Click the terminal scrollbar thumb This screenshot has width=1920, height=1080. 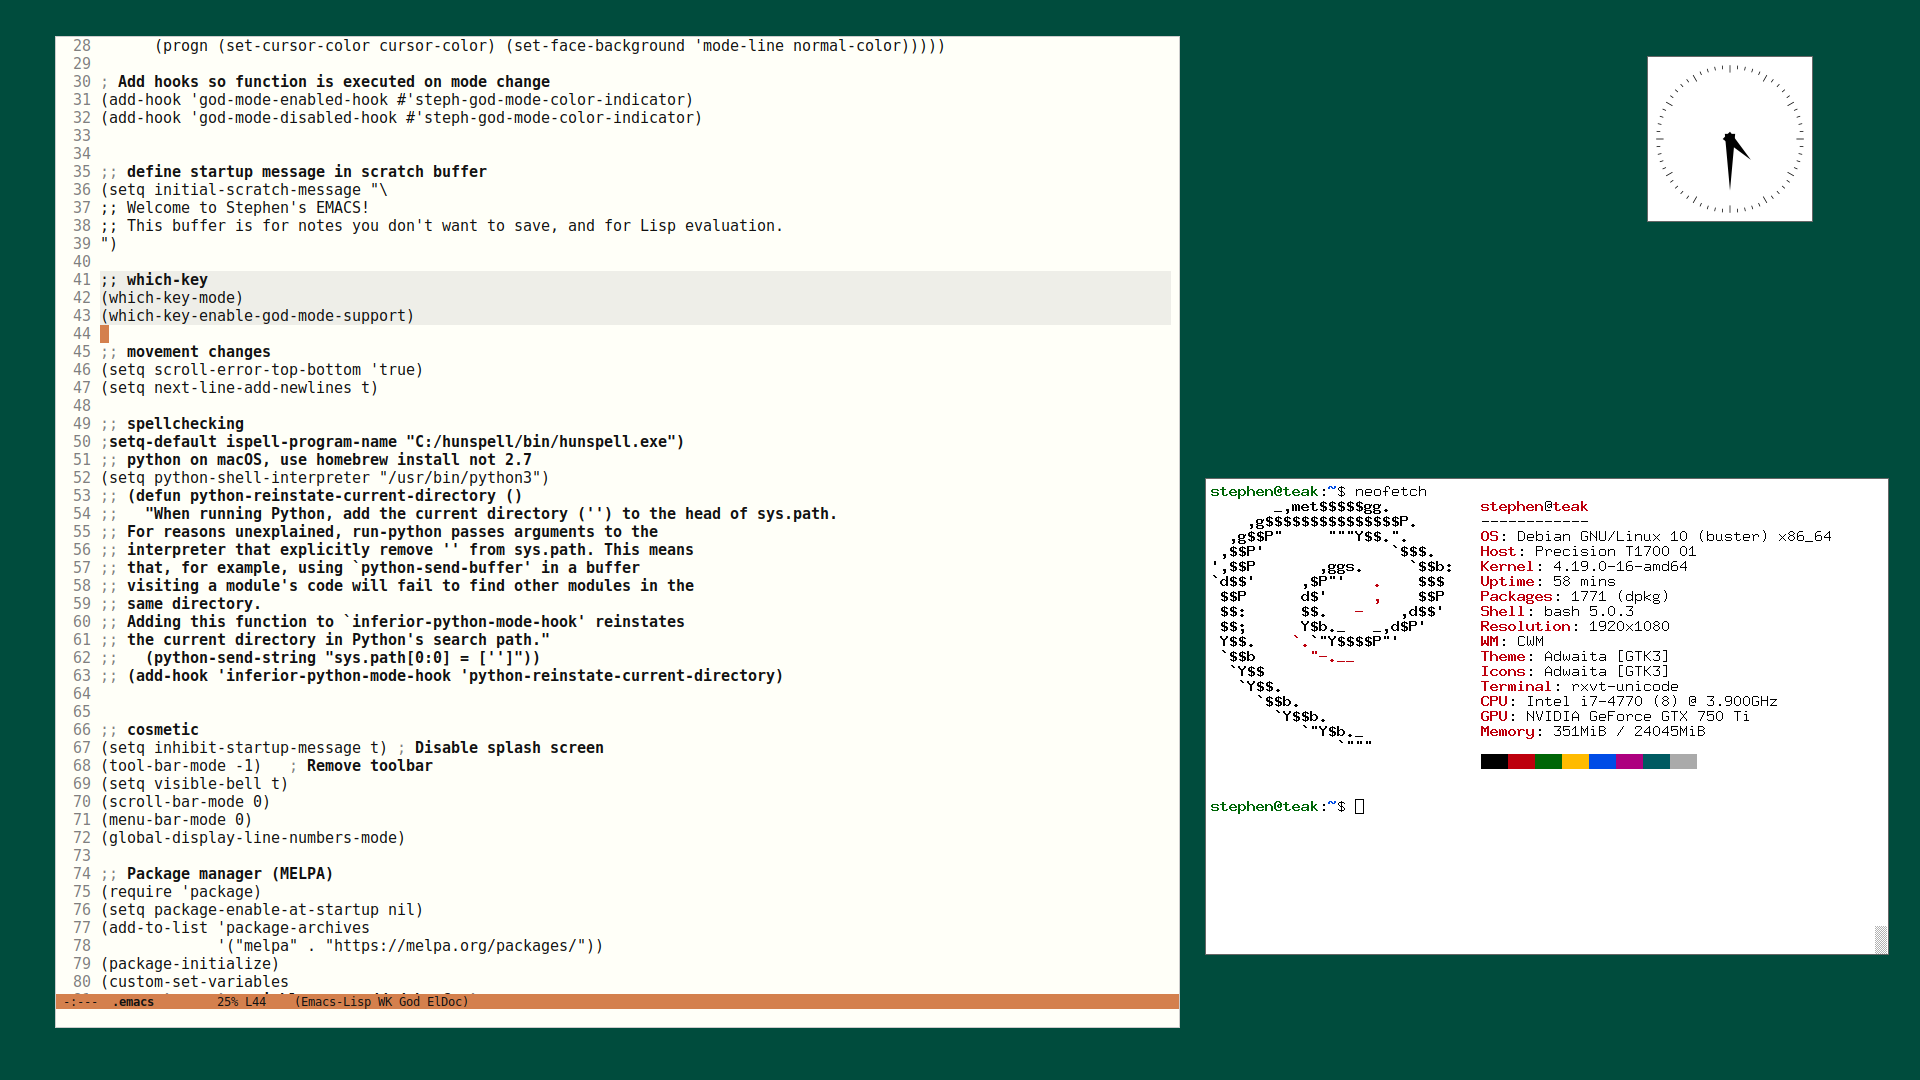coord(1880,939)
